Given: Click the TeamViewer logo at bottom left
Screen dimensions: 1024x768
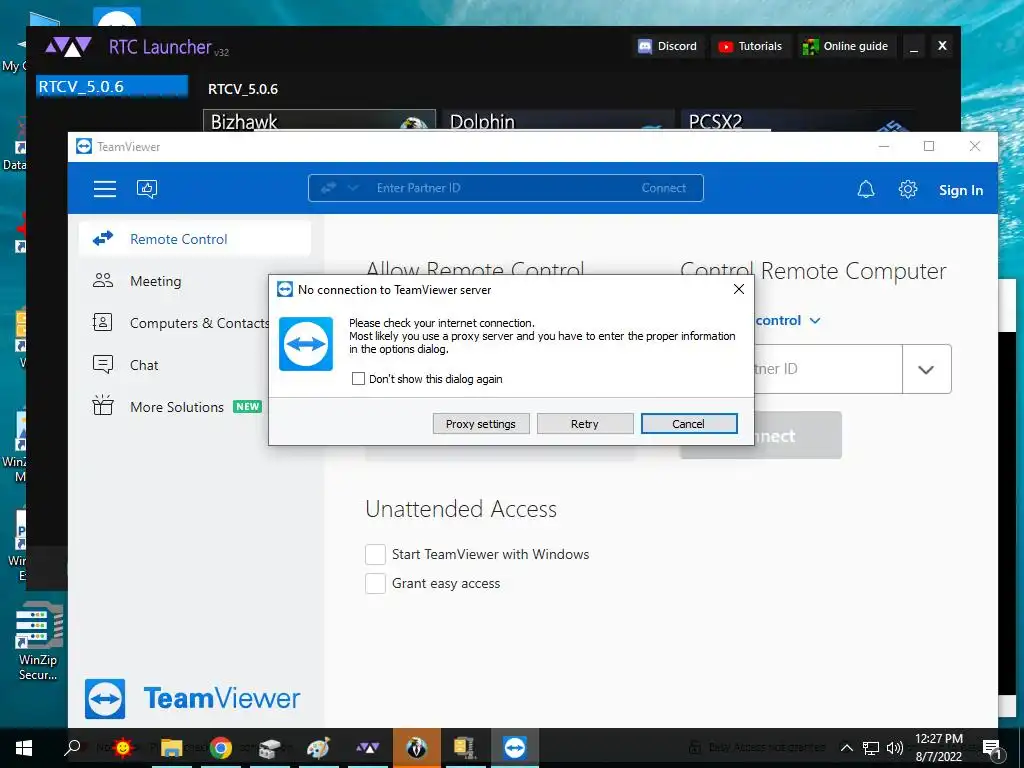Looking at the screenshot, I should pyautogui.click(x=192, y=698).
